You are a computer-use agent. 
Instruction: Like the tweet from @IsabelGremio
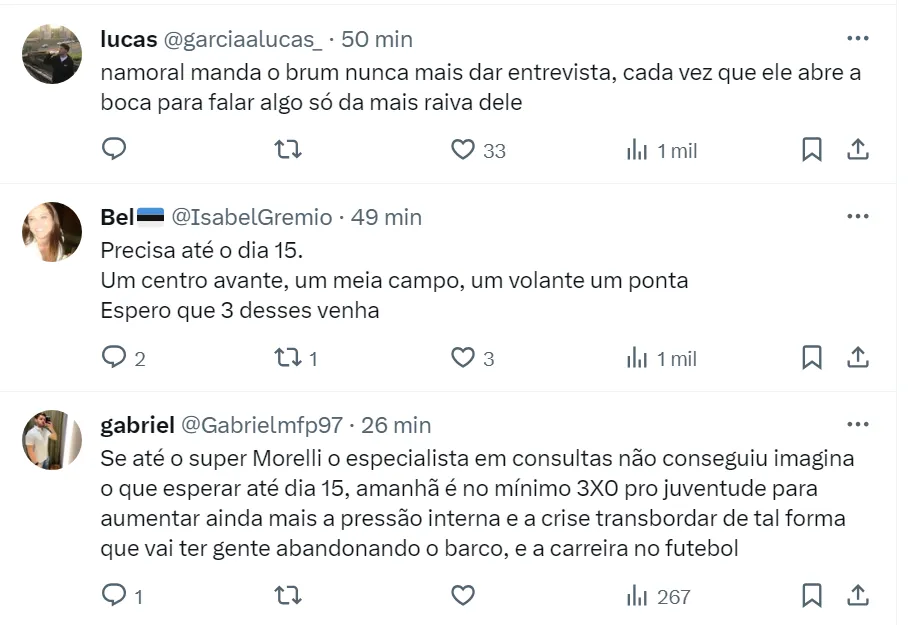pos(462,357)
